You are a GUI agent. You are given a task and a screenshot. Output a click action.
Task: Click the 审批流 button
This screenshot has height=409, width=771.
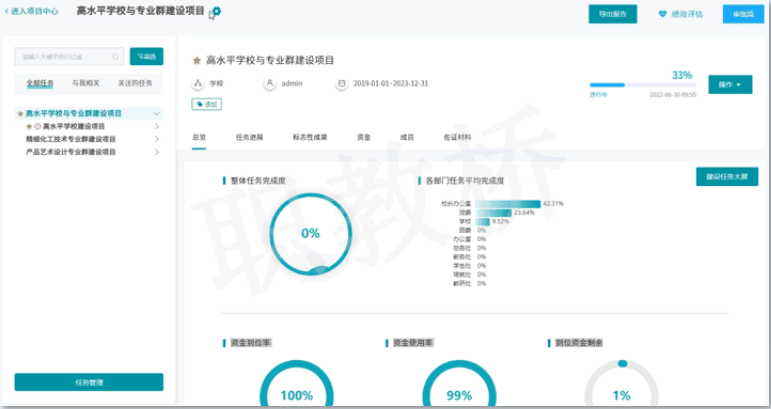coord(743,14)
